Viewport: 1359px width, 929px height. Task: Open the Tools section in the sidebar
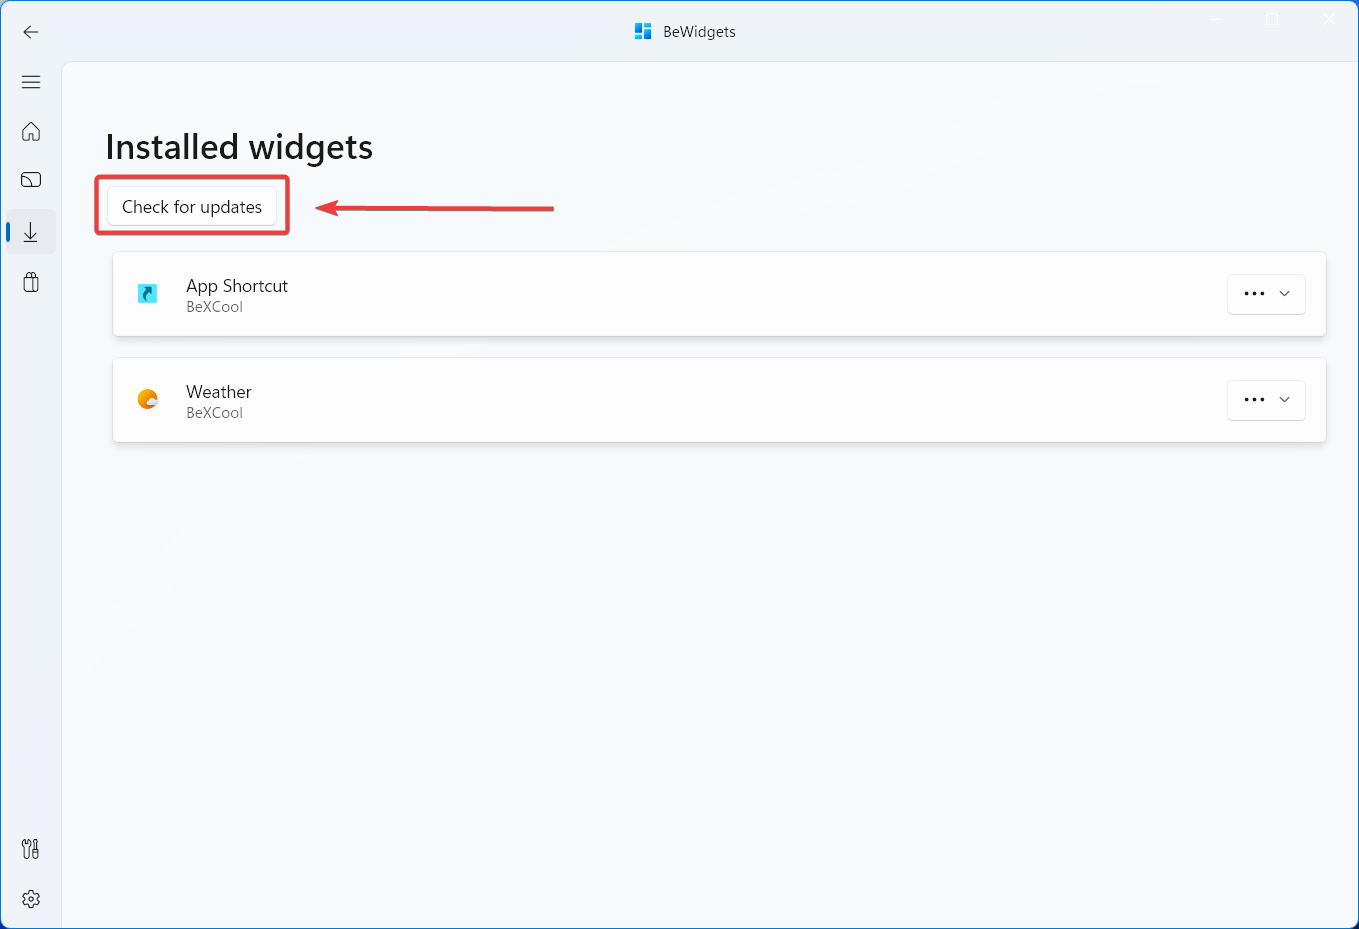[31, 848]
